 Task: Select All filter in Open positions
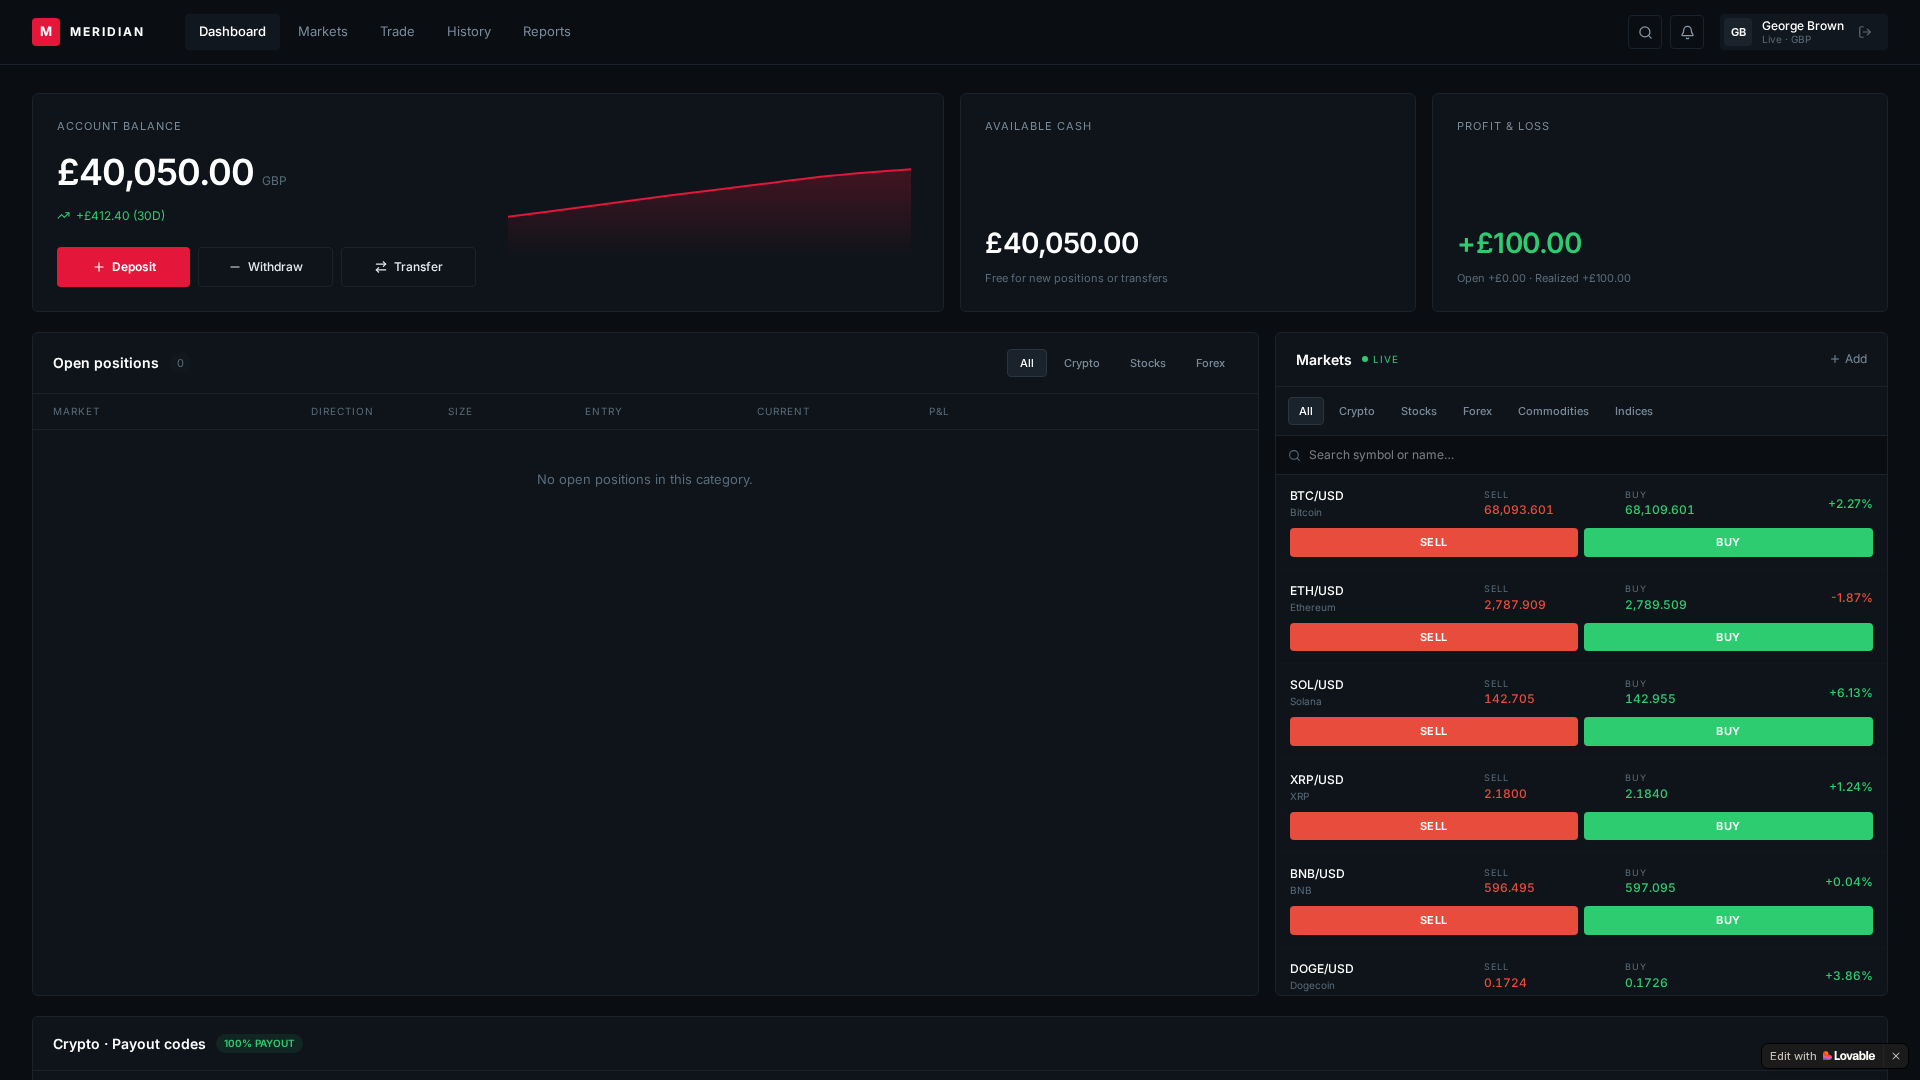click(x=1027, y=363)
